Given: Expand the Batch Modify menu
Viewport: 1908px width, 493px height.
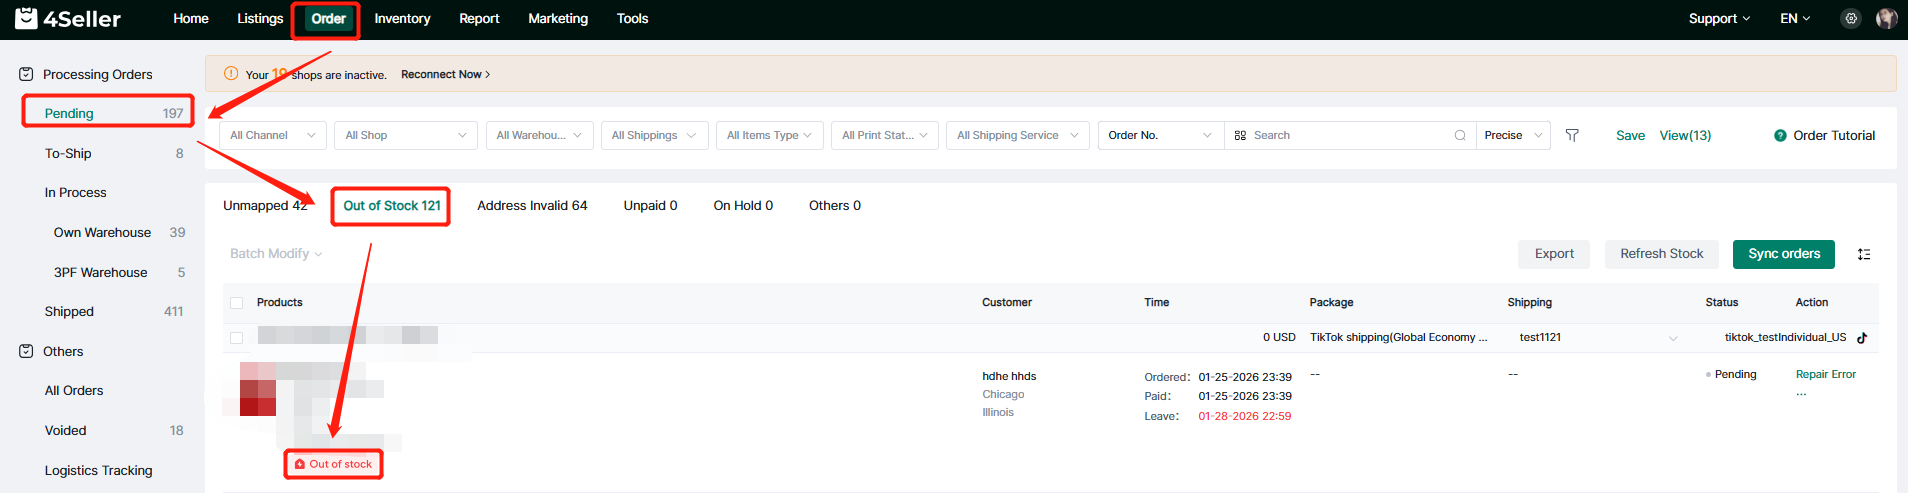Looking at the screenshot, I should [x=276, y=254].
